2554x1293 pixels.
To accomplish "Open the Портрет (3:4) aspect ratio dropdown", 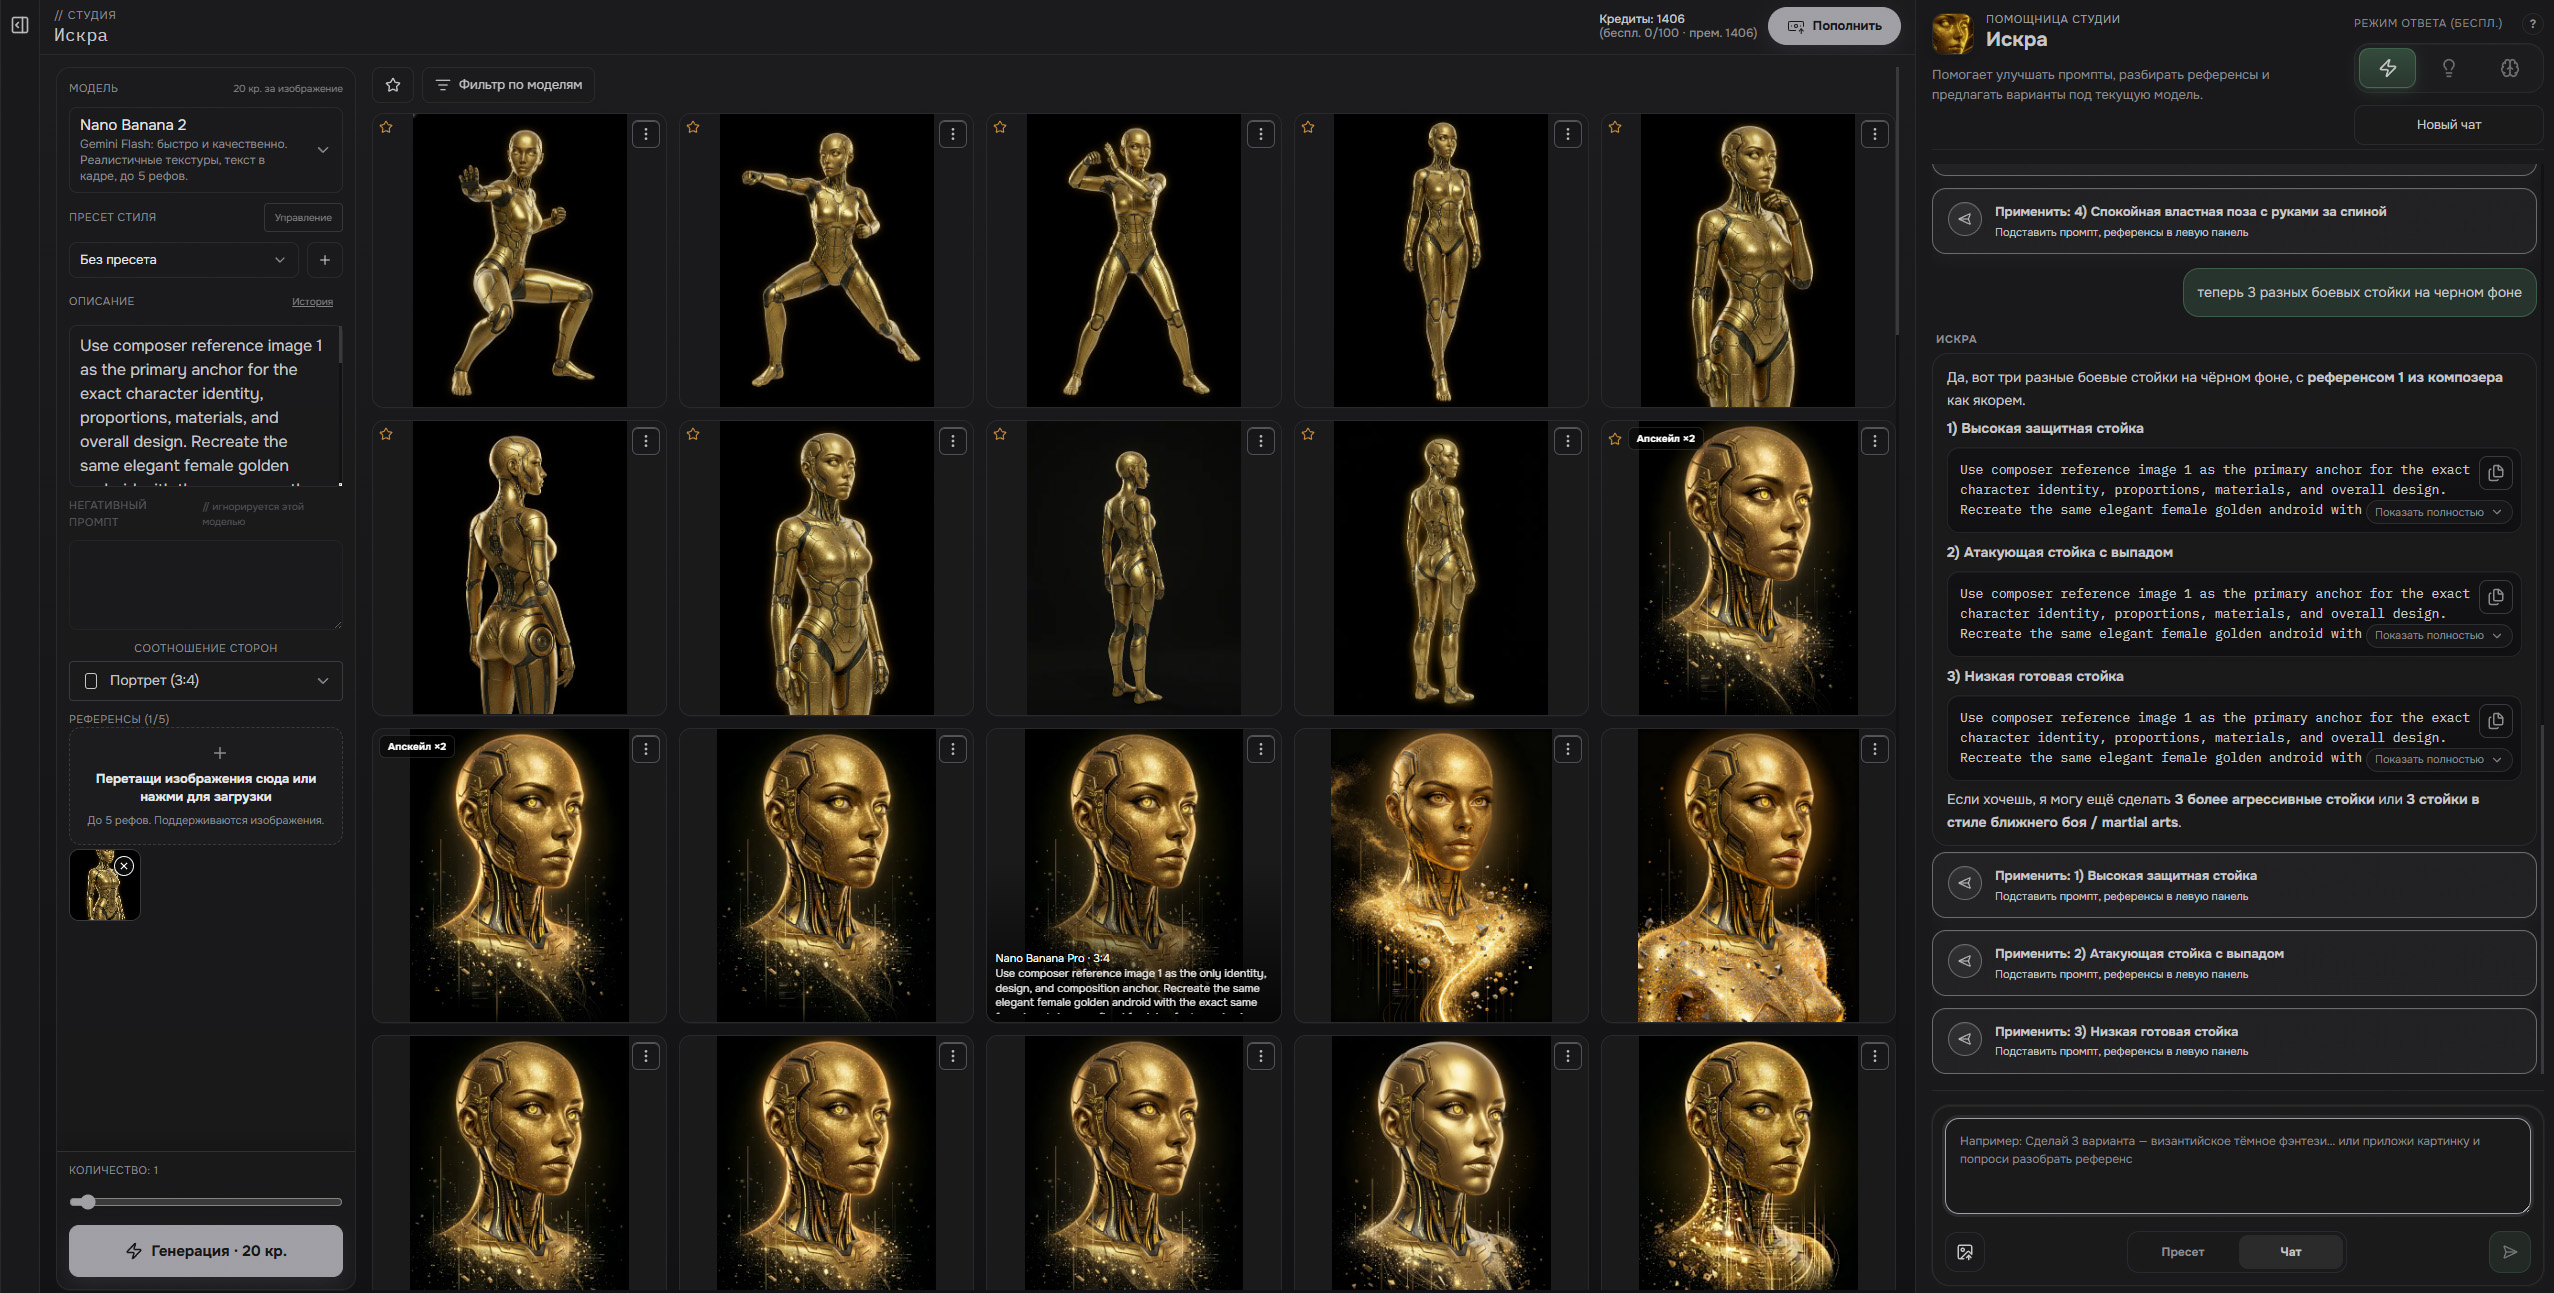I will pyautogui.click(x=205, y=680).
